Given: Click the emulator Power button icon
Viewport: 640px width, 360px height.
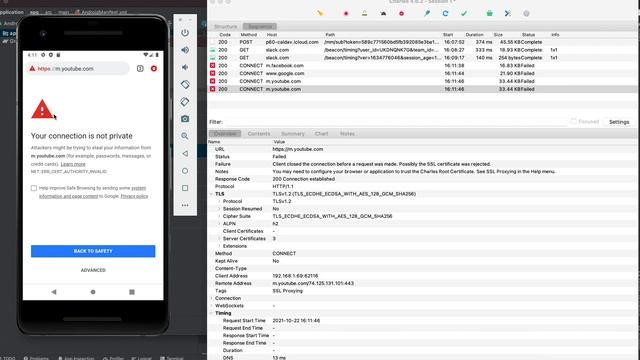Looking at the screenshot, I should click(x=185, y=33).
